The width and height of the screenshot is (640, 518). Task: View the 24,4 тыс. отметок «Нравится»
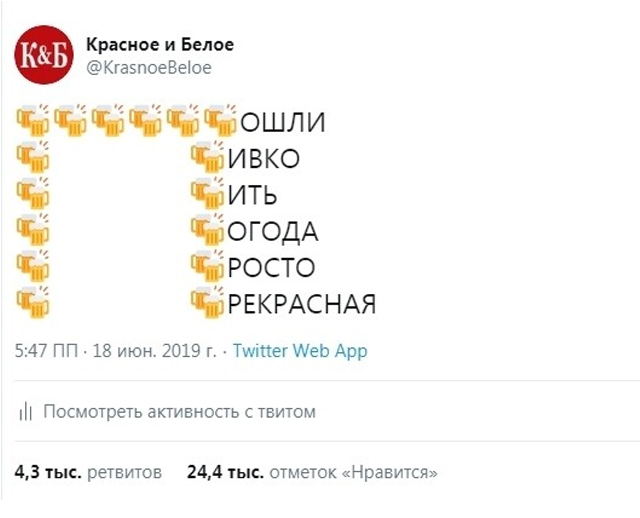click(312, 472)
